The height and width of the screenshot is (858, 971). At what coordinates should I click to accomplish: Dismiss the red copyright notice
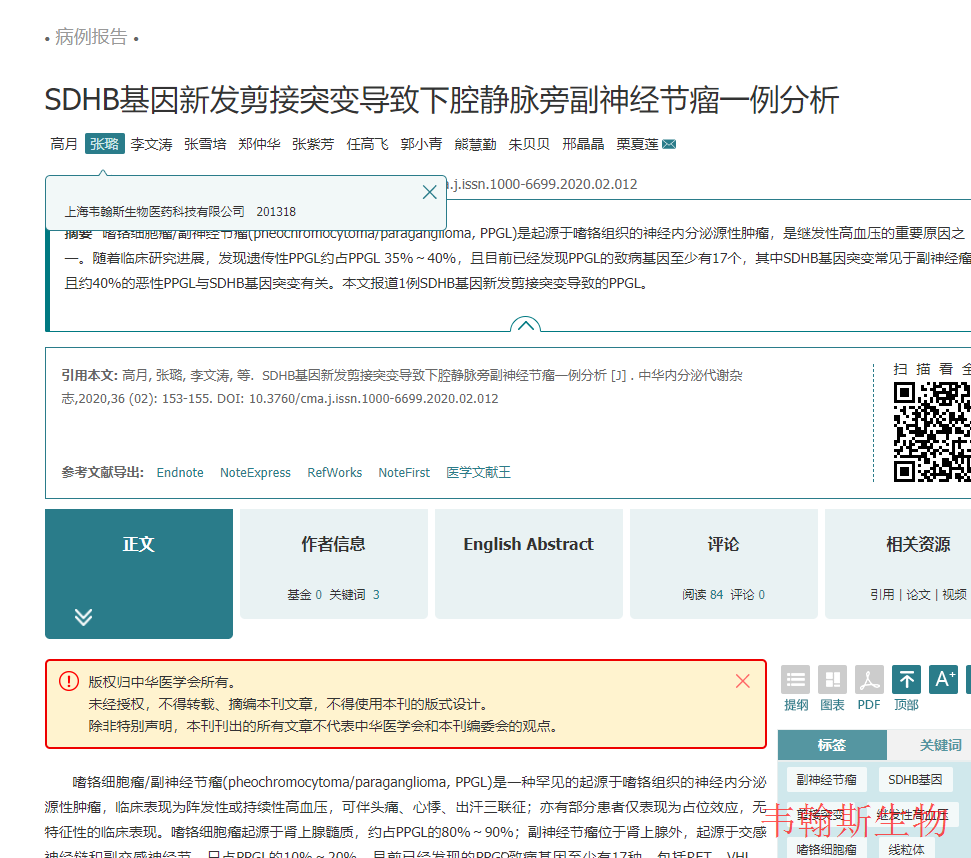coord(742,681)
